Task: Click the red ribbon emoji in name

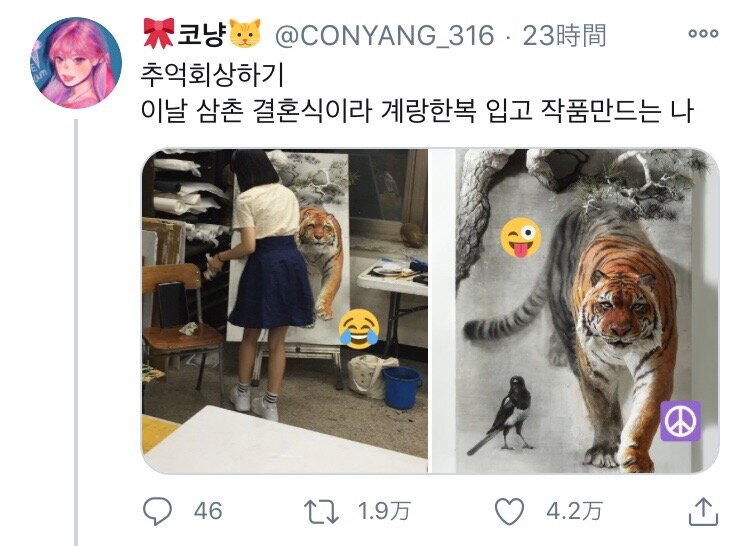Action: pos(159,33)
